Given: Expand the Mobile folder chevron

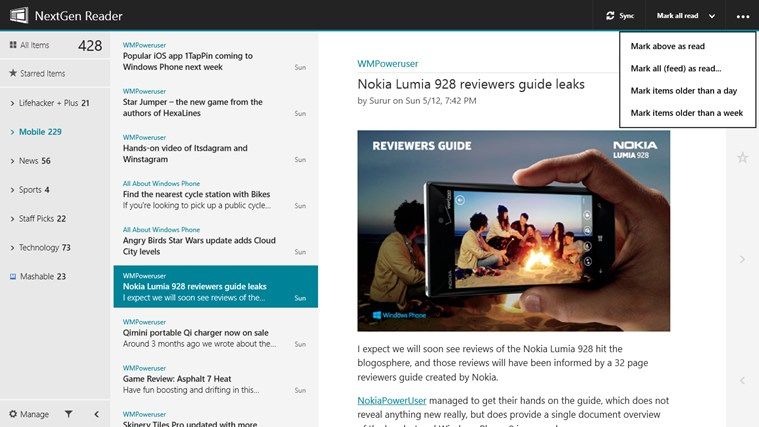Looking at the screenshot, I should pos(12,132).
